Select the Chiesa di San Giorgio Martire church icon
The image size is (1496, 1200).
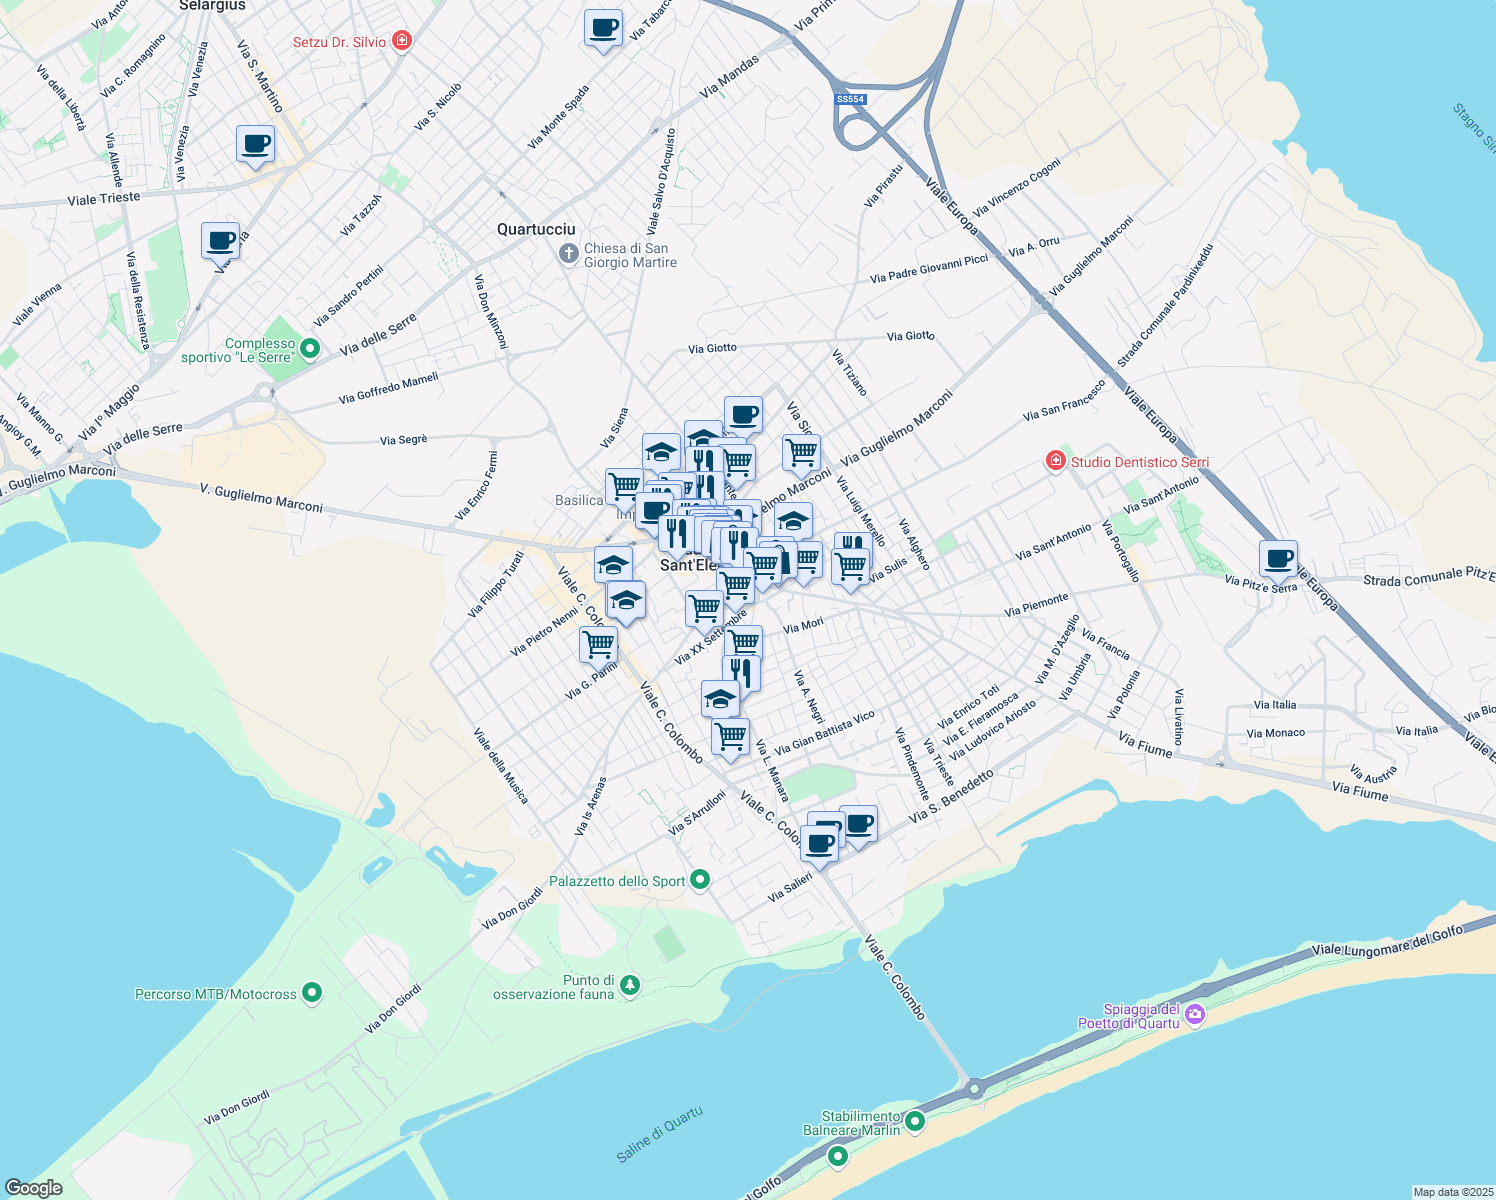tap(568, 254)
